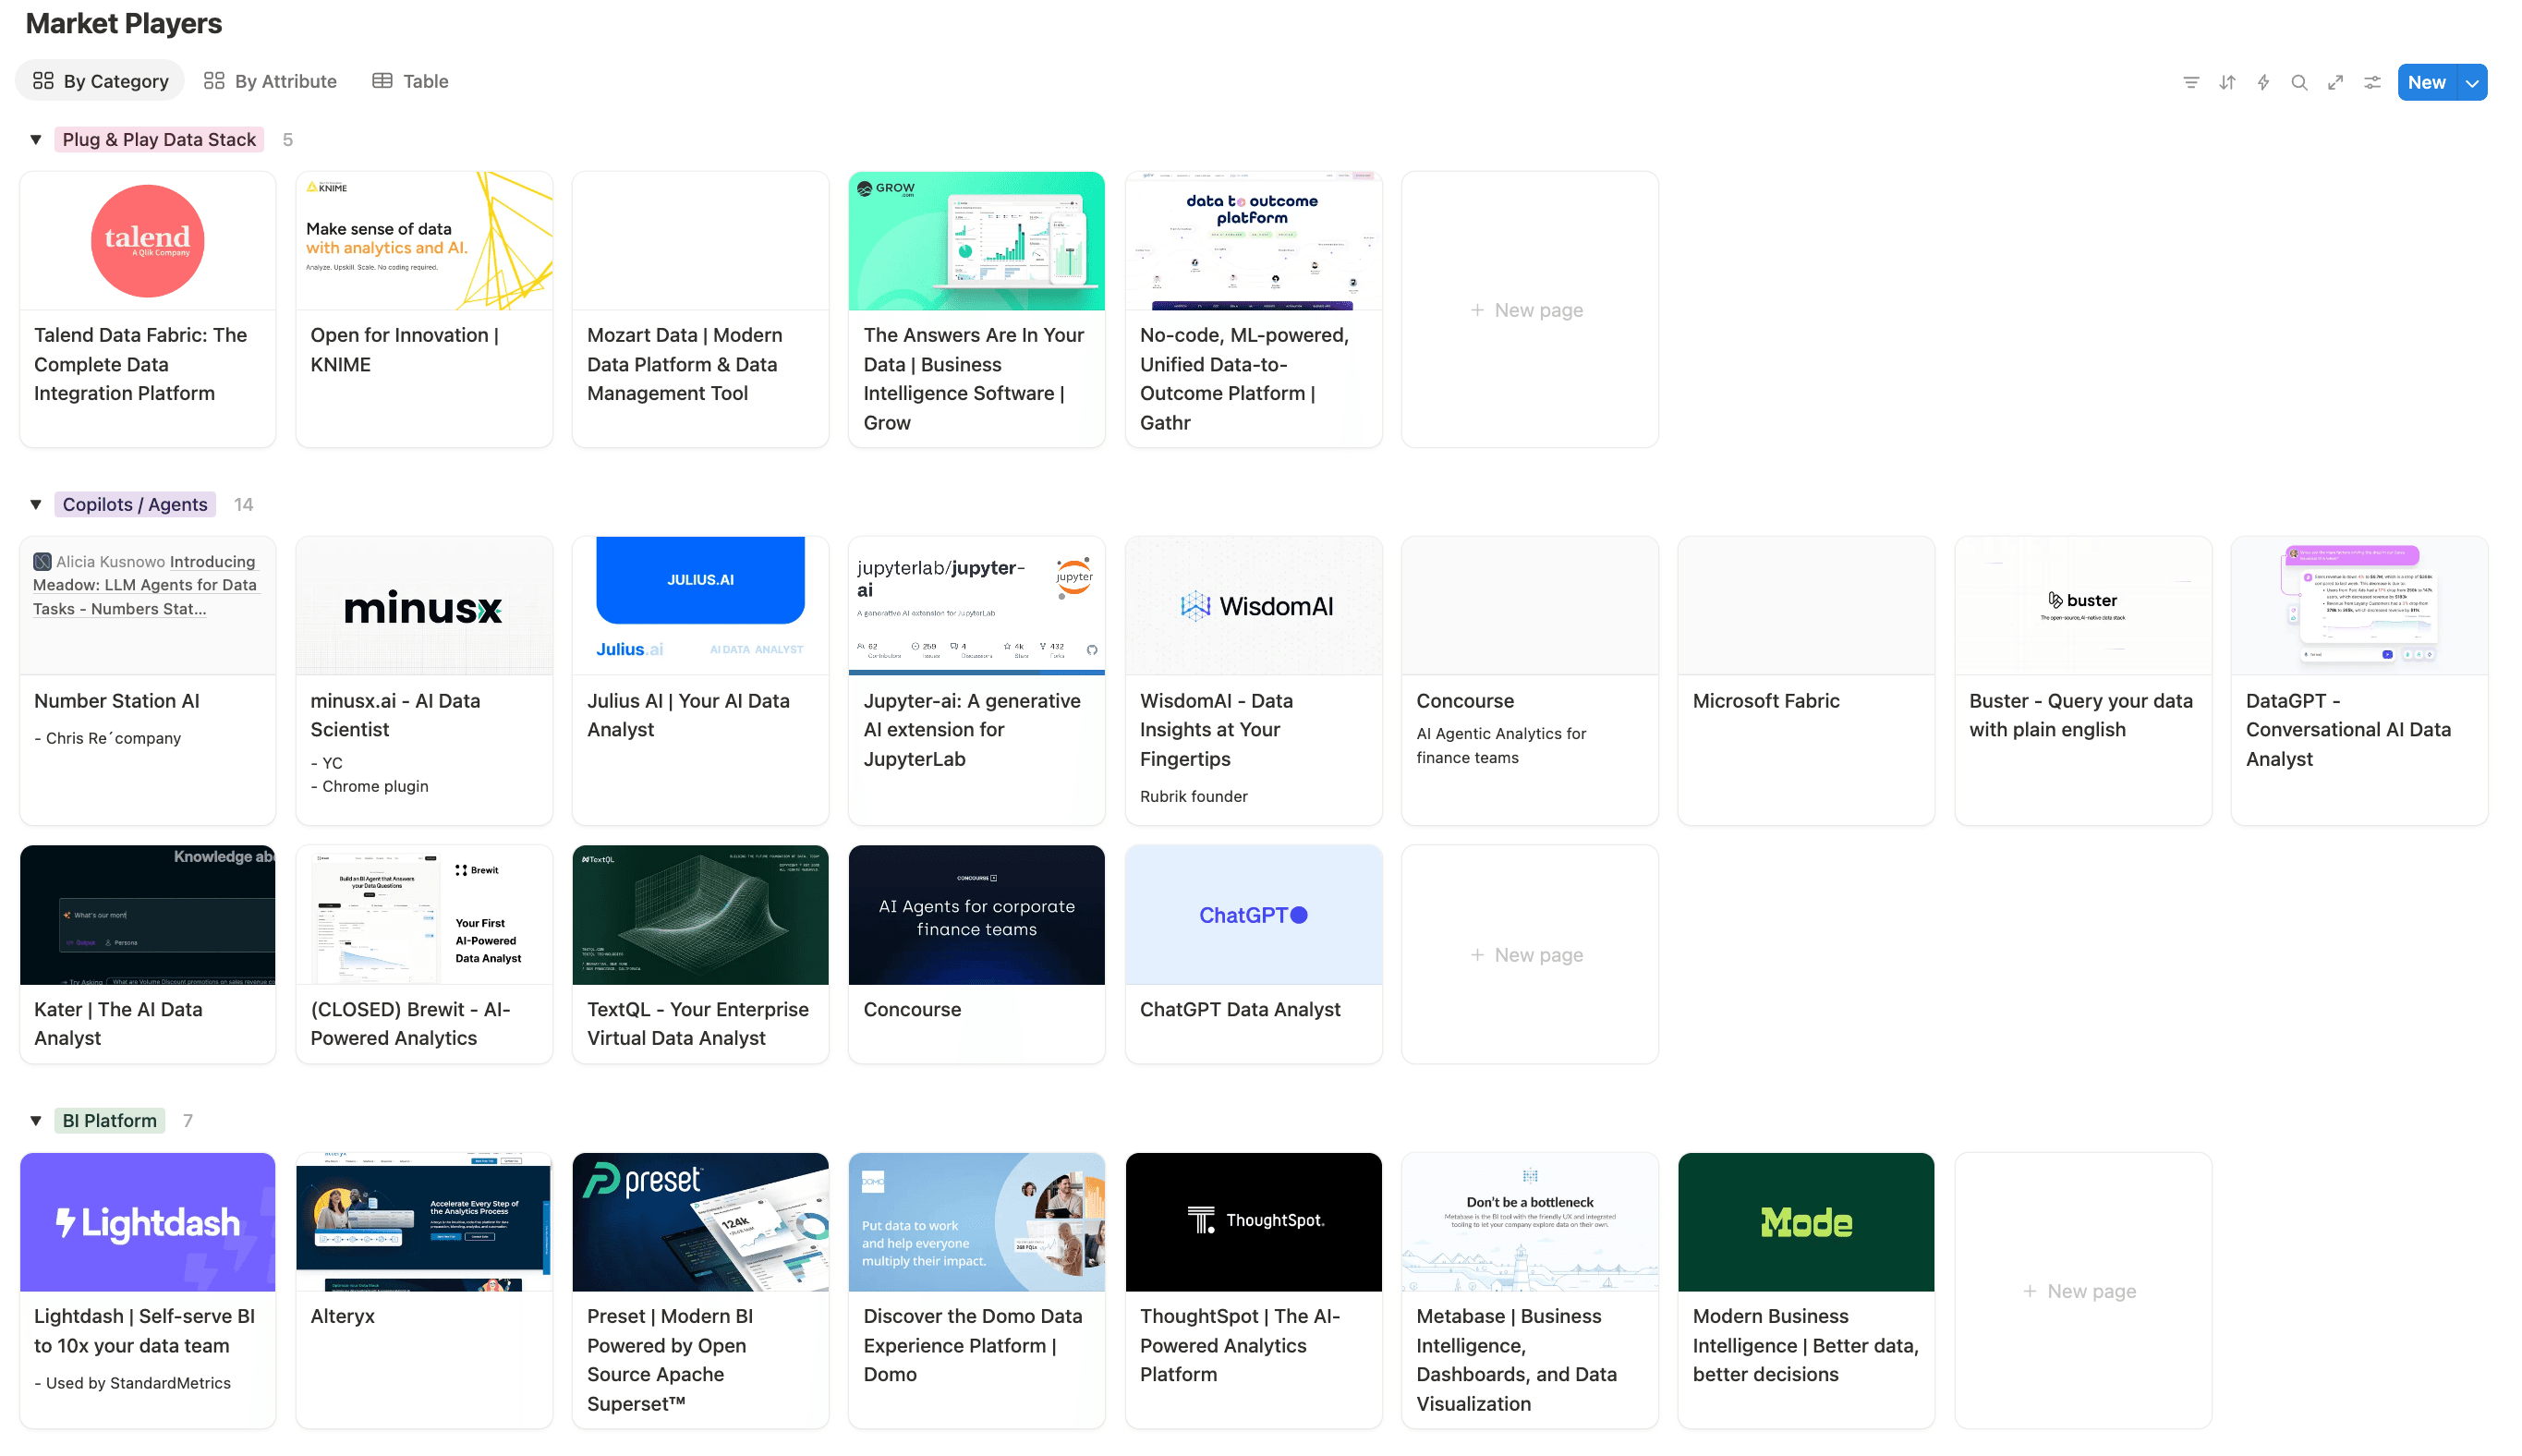
Task: Open the TextQL cover image
Action: click(x=700, y=915)
